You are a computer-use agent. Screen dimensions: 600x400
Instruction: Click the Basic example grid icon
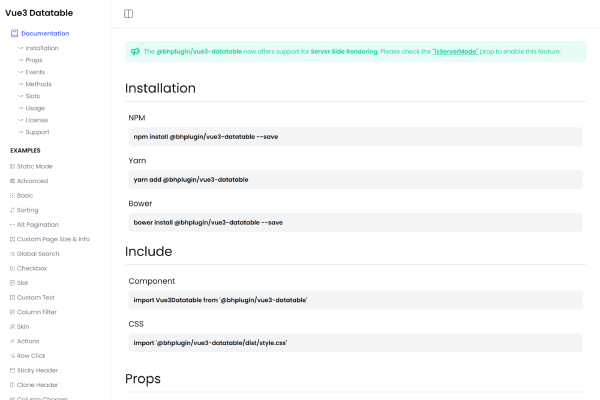12,196
